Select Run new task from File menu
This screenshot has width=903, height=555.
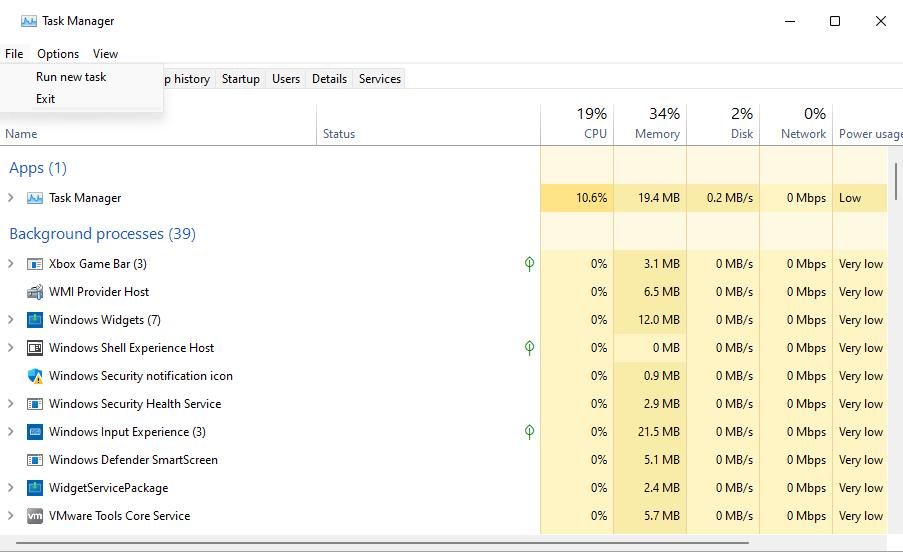tap(71, 77)
